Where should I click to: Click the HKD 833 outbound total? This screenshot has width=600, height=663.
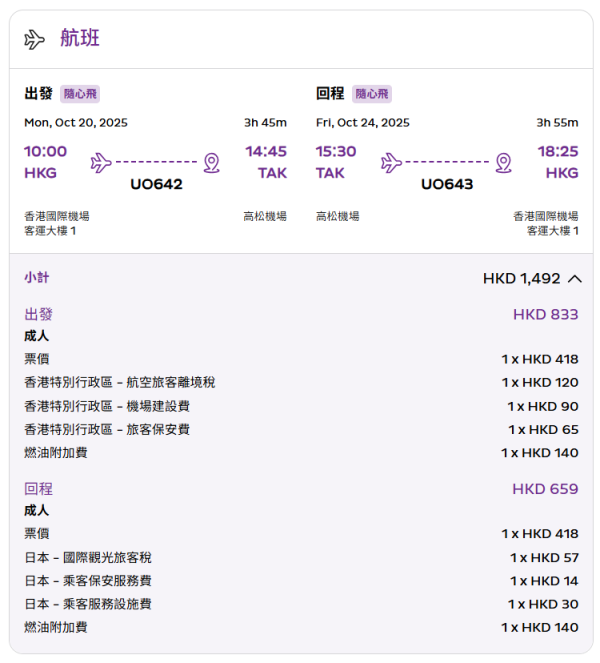coord(545,315)
